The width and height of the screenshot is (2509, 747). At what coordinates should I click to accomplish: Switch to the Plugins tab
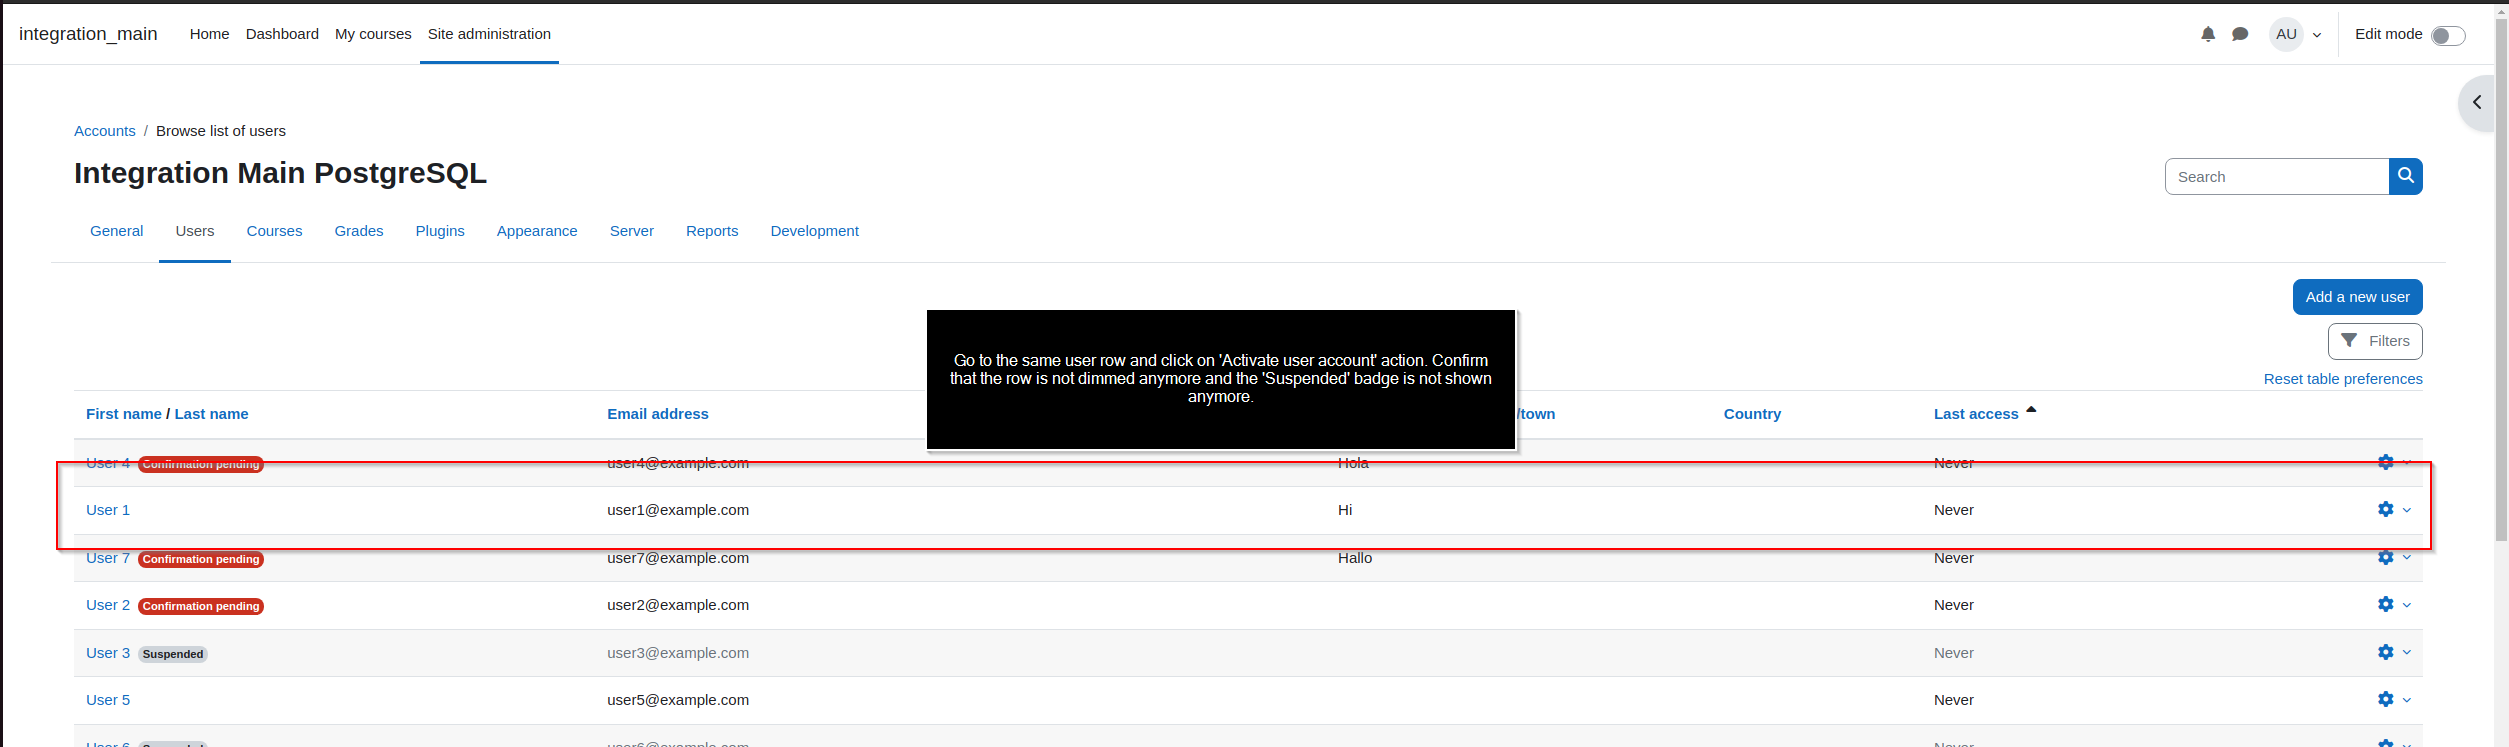(440, 231)
